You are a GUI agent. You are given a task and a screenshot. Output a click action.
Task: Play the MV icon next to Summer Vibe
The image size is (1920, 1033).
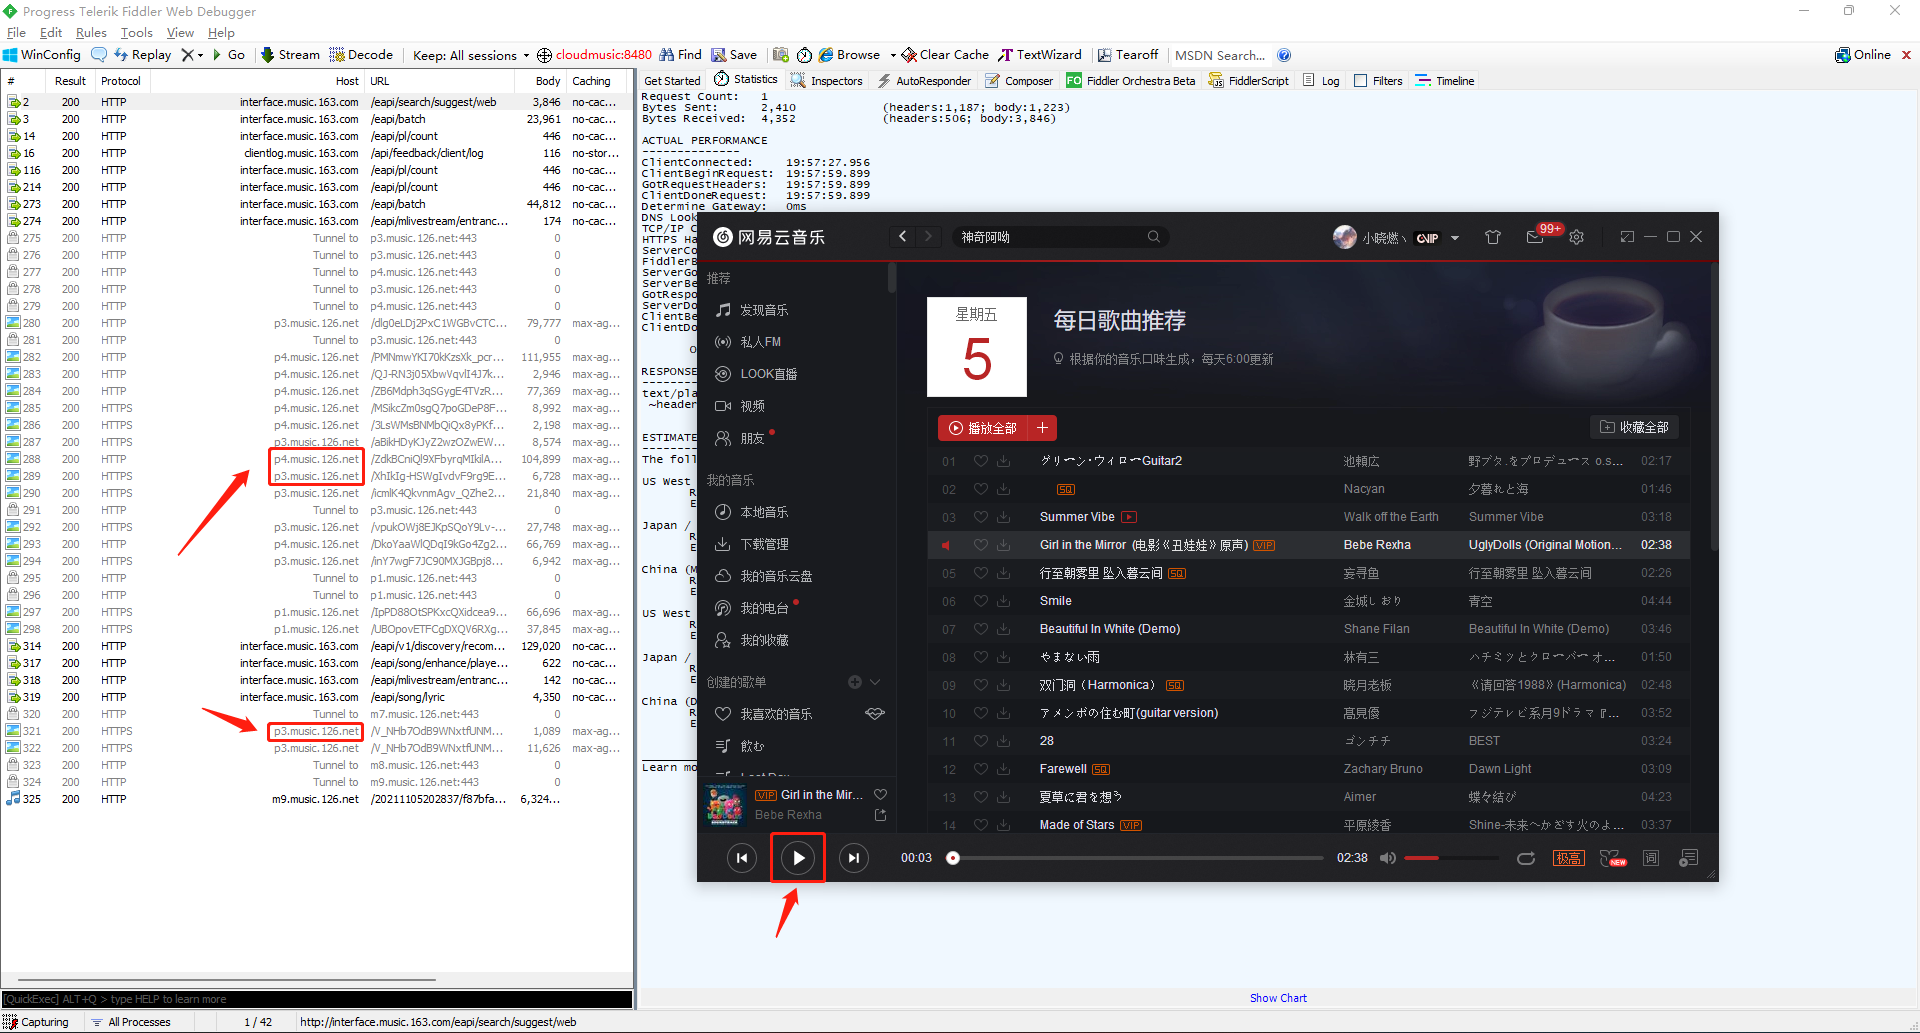coord(1129,517)
